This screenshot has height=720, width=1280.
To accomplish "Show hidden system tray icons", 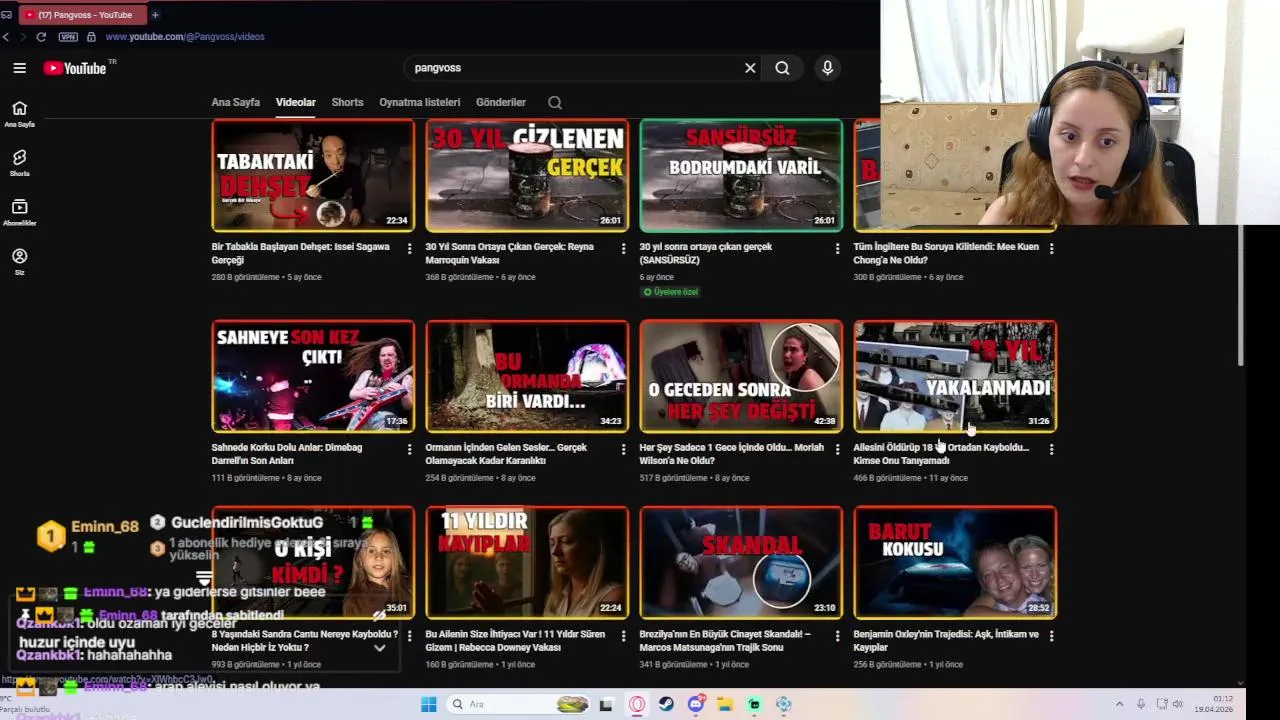I will pos(1119,704).
